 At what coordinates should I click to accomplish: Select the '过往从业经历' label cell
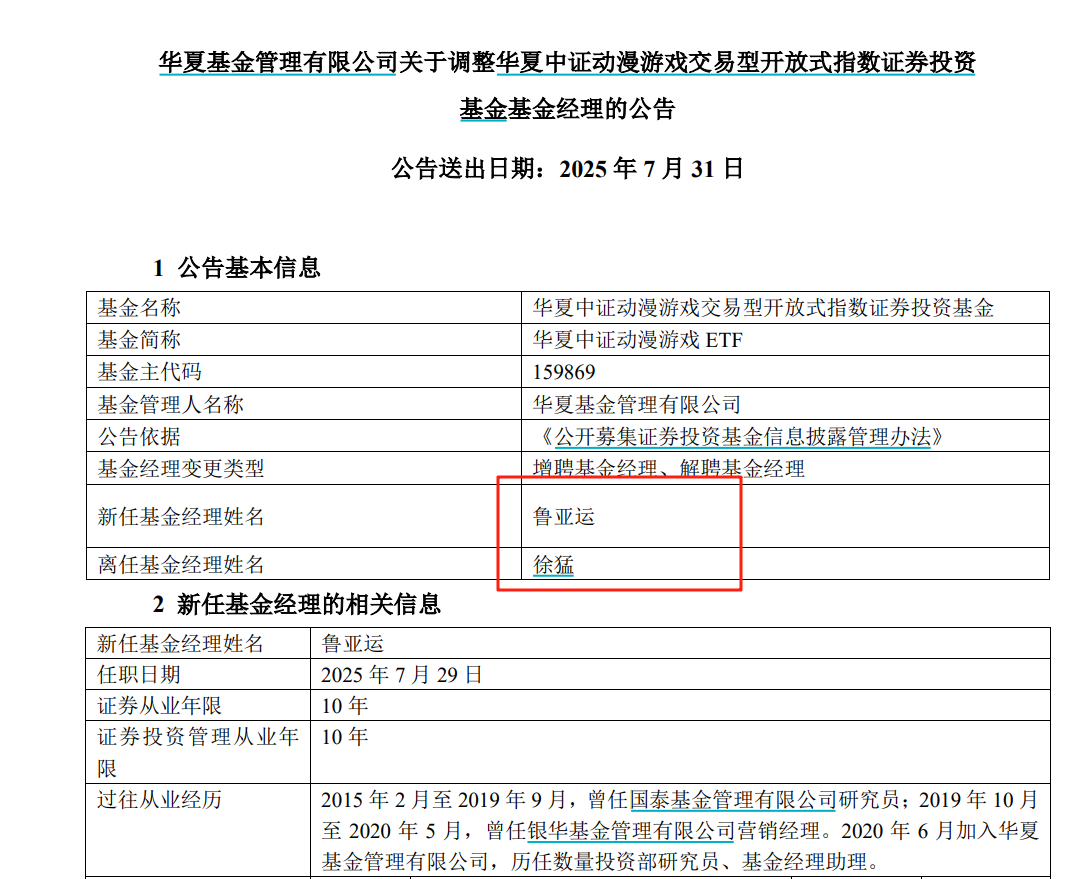(198, 830)
